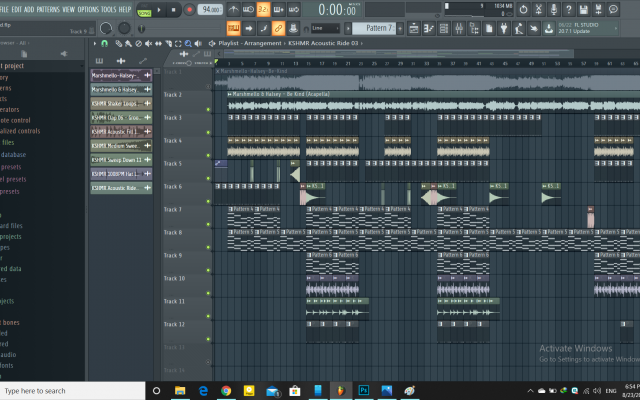This screenshot has width=640, height=400.
Task: Click the Type here to search box
Action: tap(73, 391)
